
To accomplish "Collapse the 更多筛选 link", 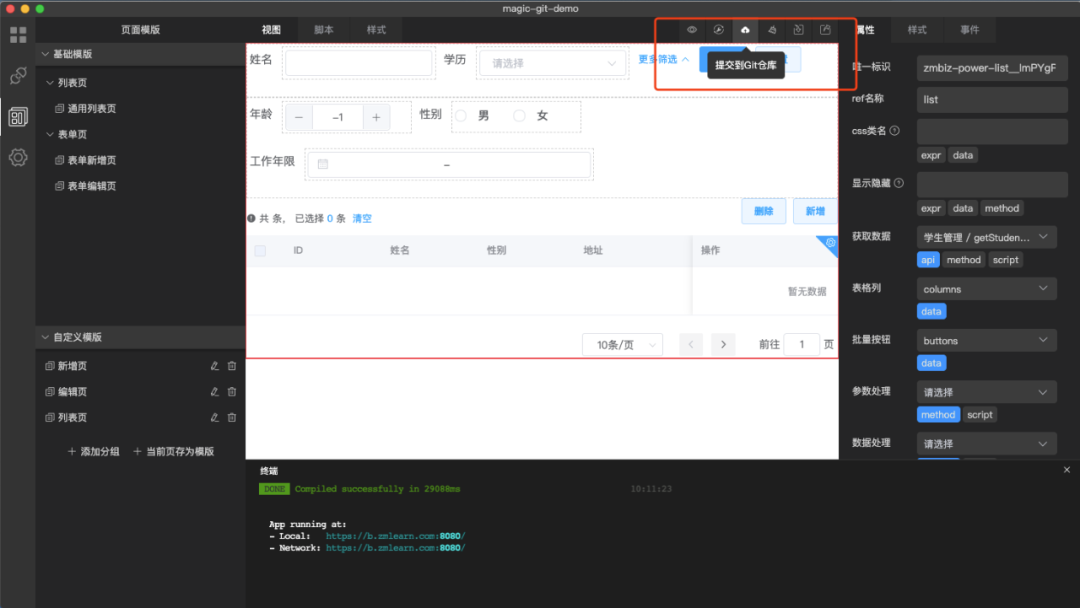I will pyautogui.click(x=664, y=59).
